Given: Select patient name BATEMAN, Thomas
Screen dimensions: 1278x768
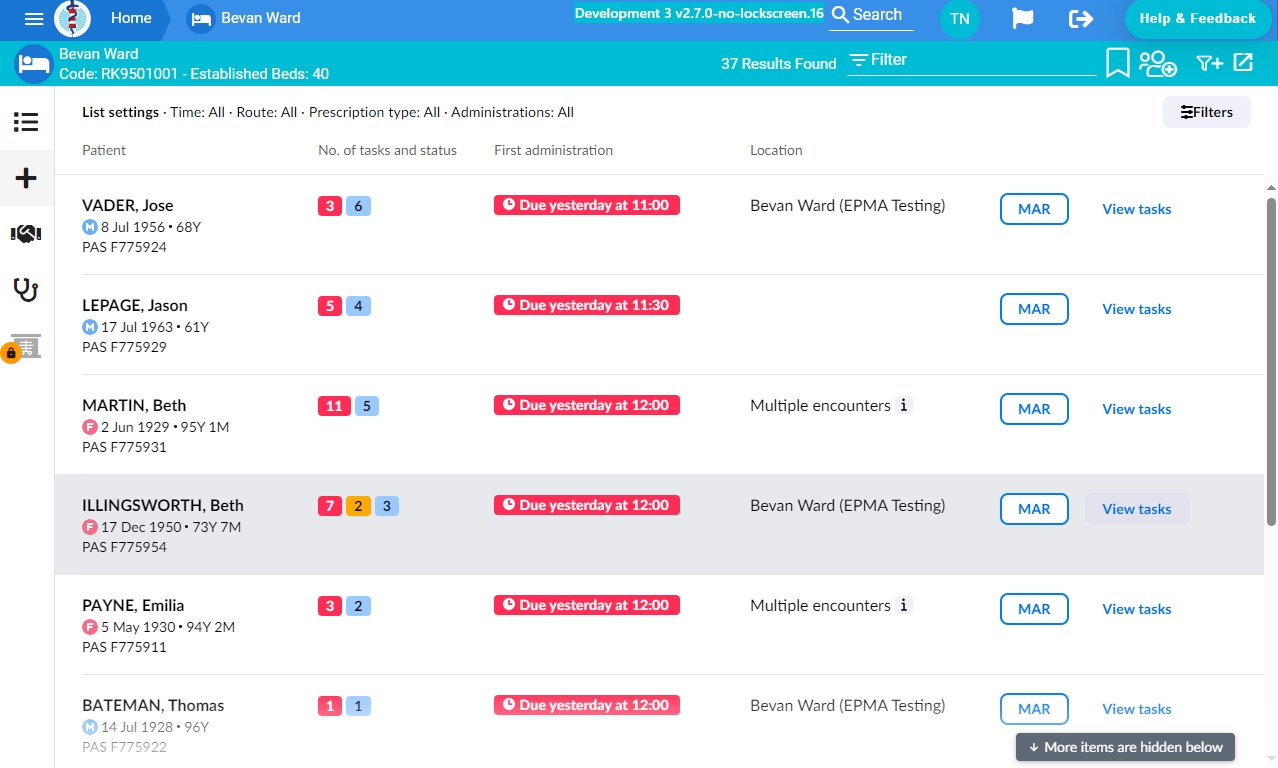Looking at the screenshot, I should [153, 705].
